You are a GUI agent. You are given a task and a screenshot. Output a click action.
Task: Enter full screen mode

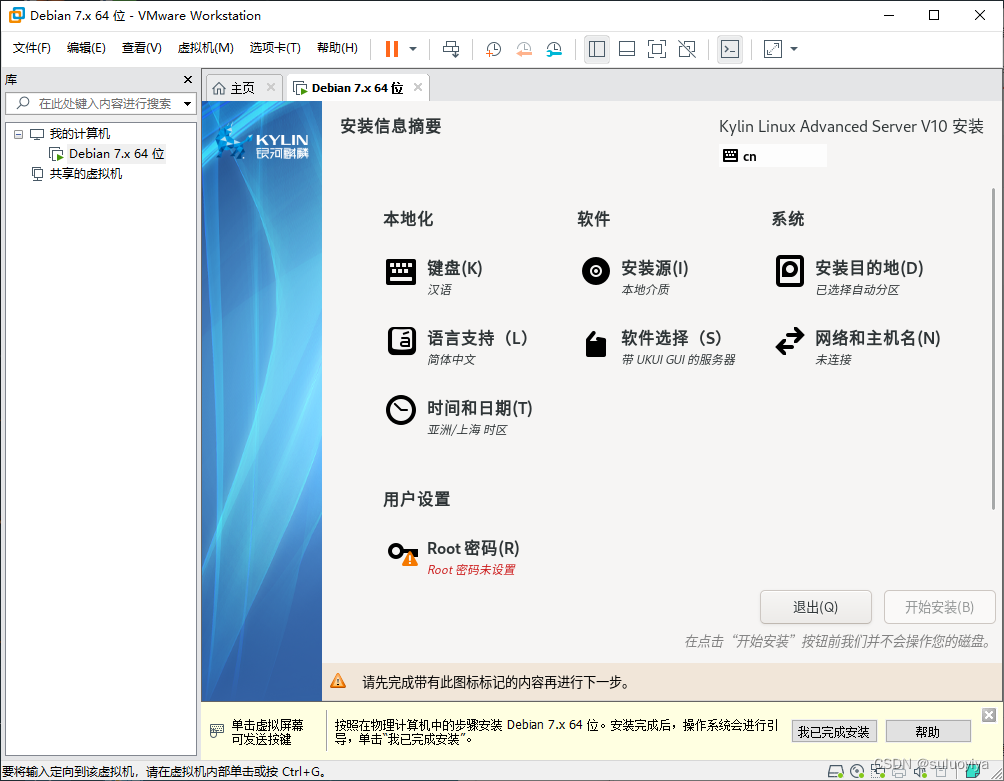pos(657,48)
